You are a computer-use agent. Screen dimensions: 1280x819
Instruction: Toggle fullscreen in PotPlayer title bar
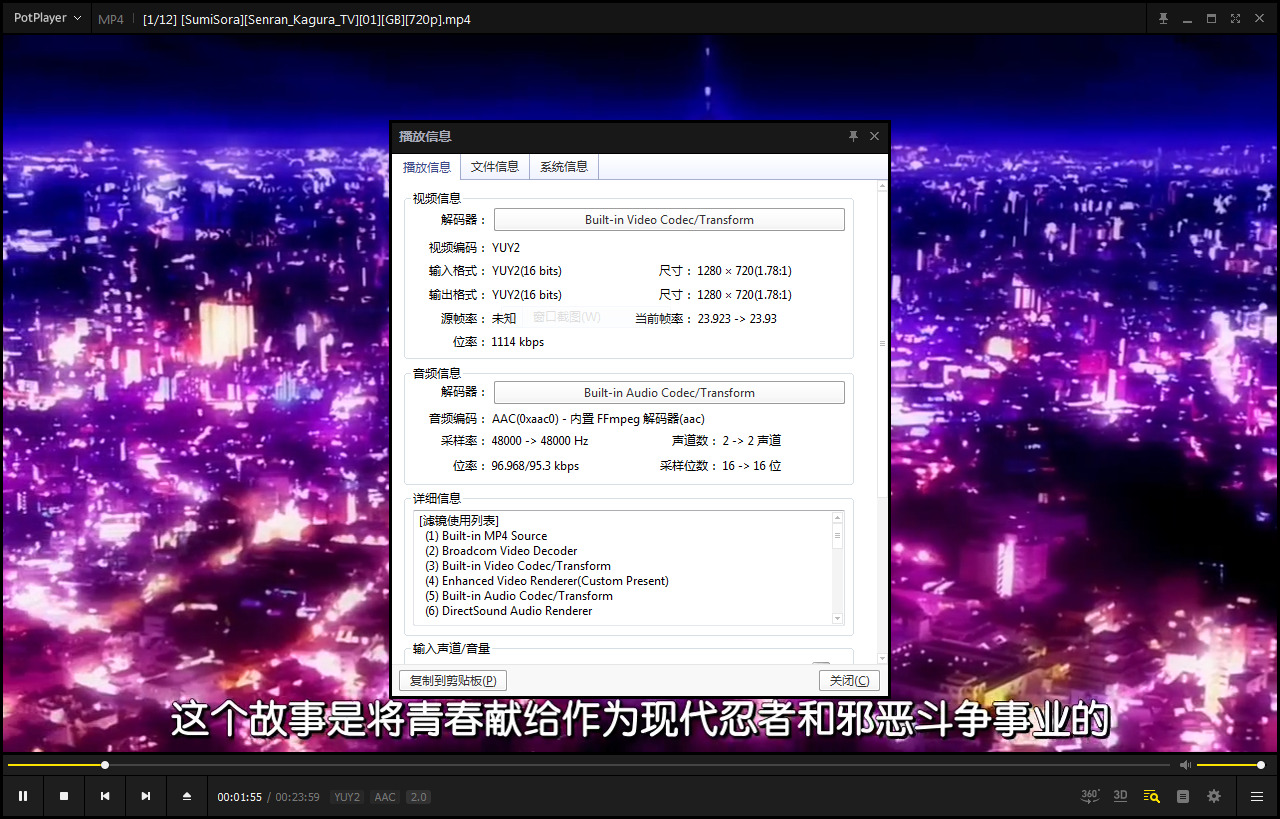pyautogui.click(x=1235, y=19)
